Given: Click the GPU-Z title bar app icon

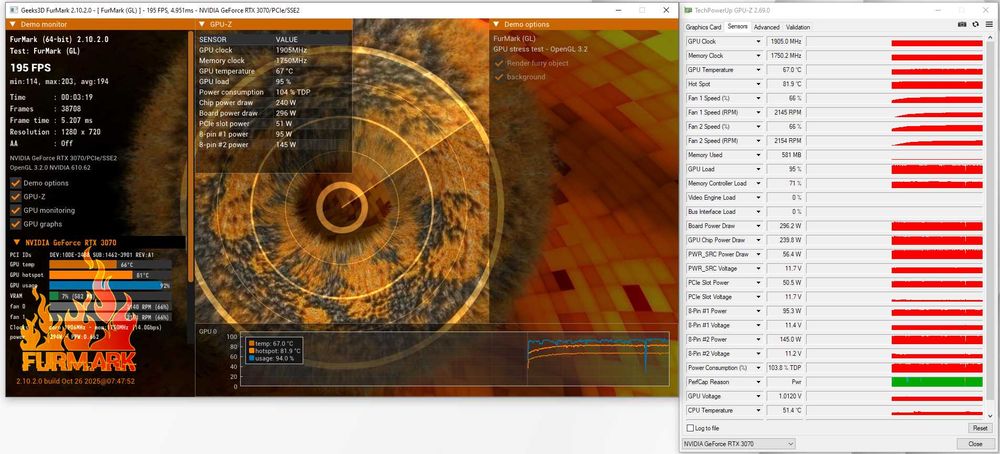Looking at the screenshot, I should pyautogui.click(x=688, y=10).
